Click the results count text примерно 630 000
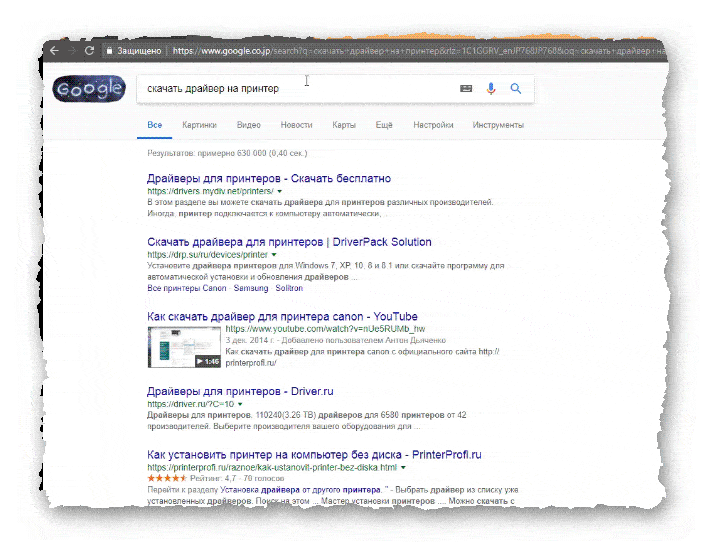Viewport: 704px width, 544px height. pos(227,153)
